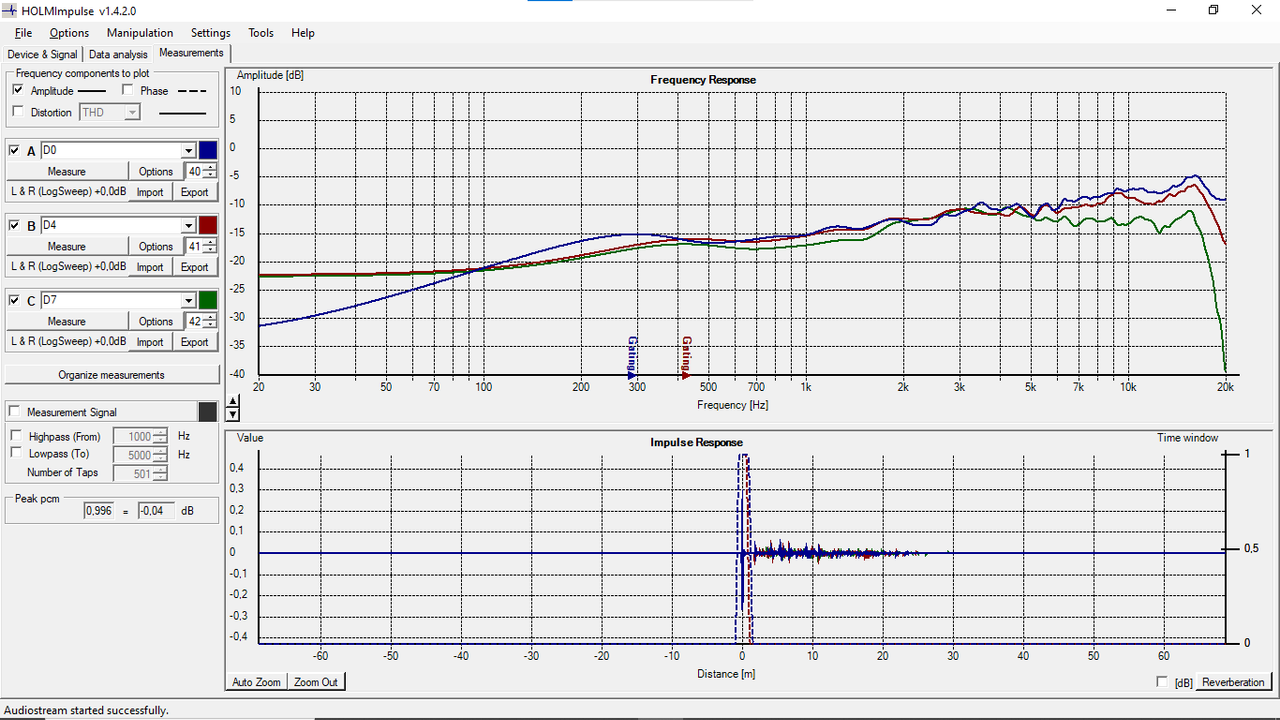Switch to the Device & Signal tab
The image size is (1280, 720).
click(x=42, y=54)
